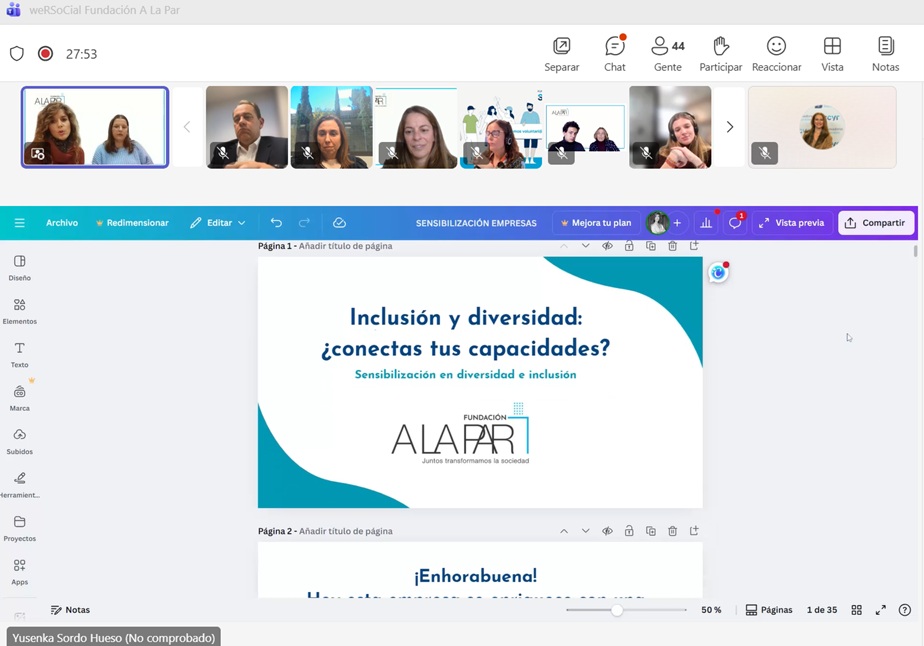The image size is (924, 646).
Task: Open the Reaccionar emoji menu
Action: click(776, 54)
